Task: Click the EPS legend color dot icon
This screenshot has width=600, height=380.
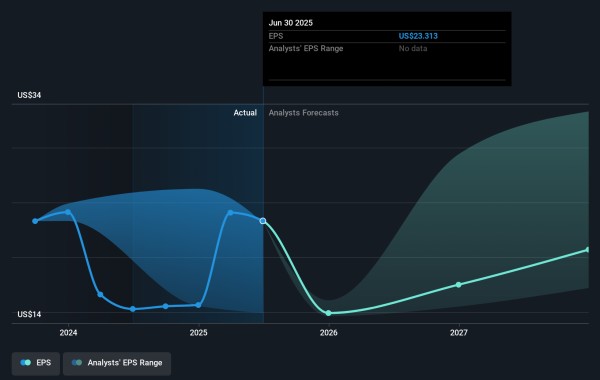Action: click(26, 363)
